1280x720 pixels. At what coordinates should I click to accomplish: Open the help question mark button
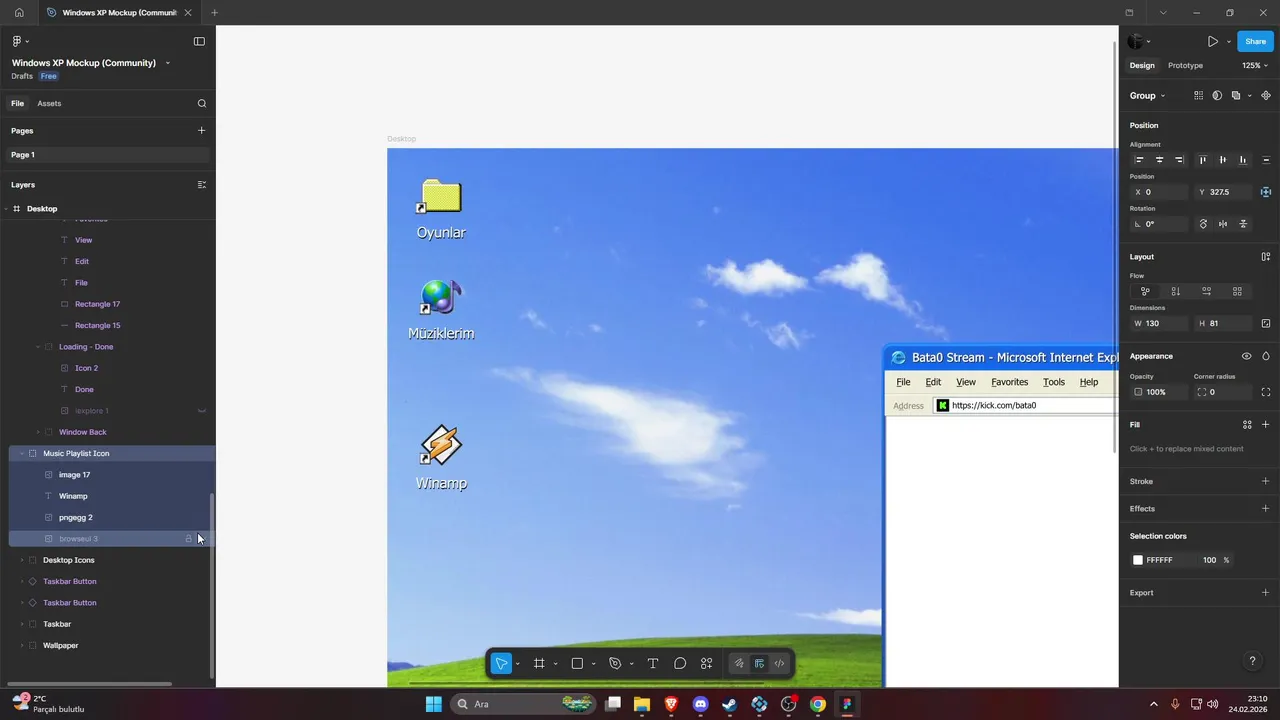(1252, 662)
